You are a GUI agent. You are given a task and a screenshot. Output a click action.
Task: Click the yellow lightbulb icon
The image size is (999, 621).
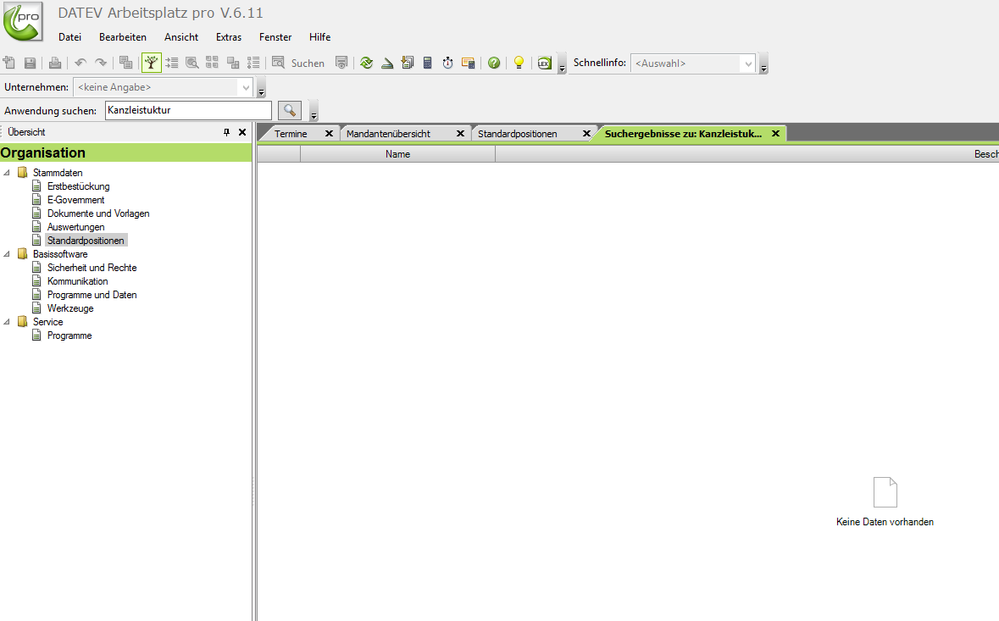click(519, 62)
